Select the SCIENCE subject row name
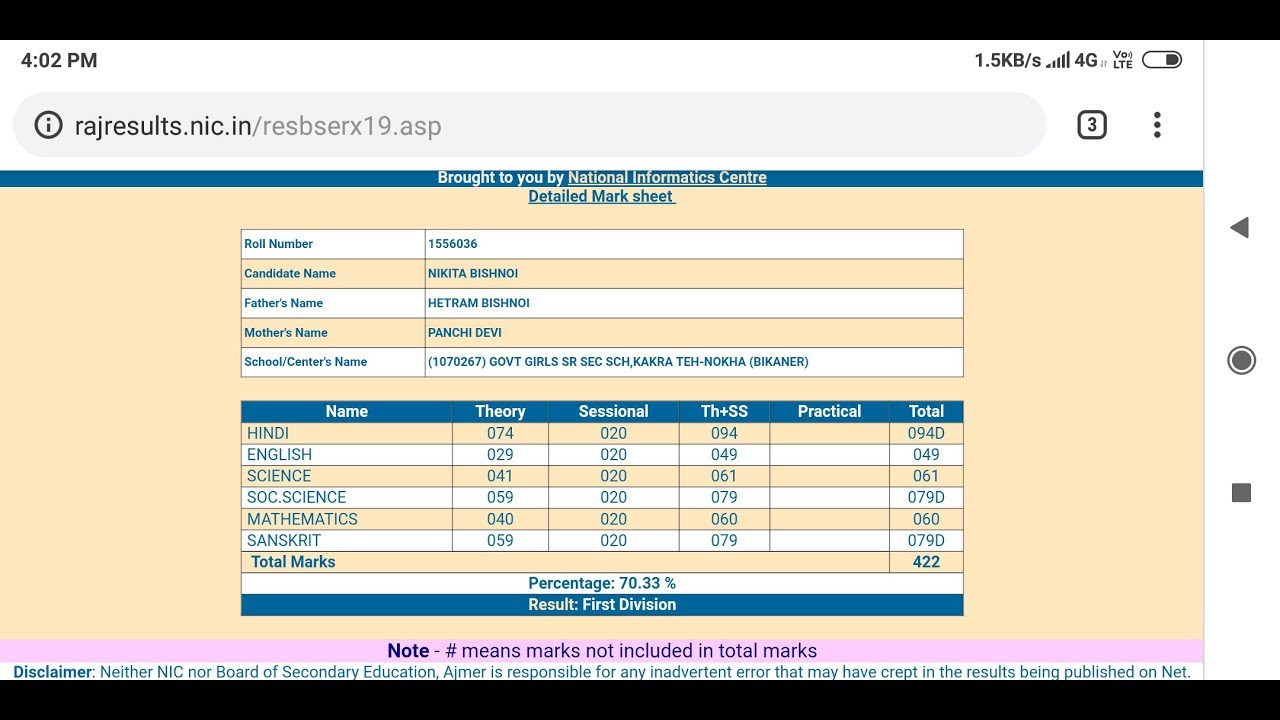This screenshot has width=1280, height=720. [x=279, y=476]
